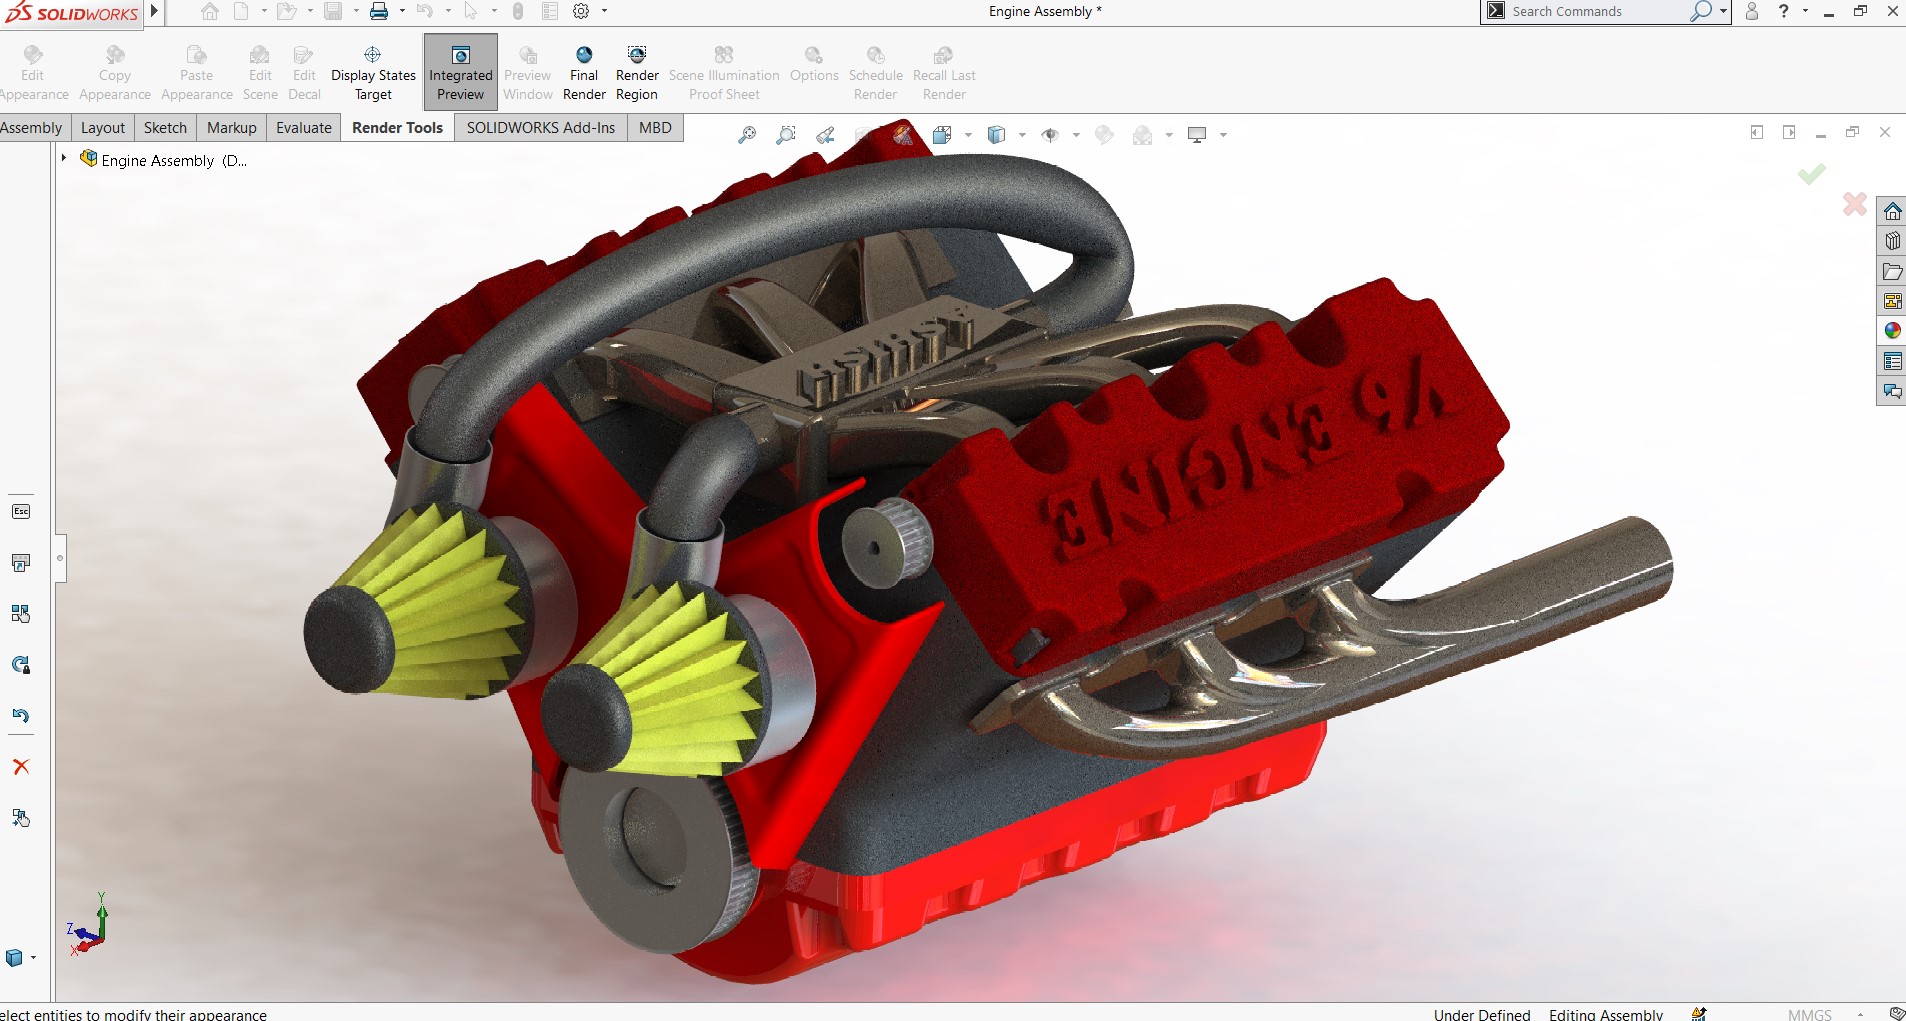
Task: Click the rotate-lock shortcut icon
Action: pos(21,665)
